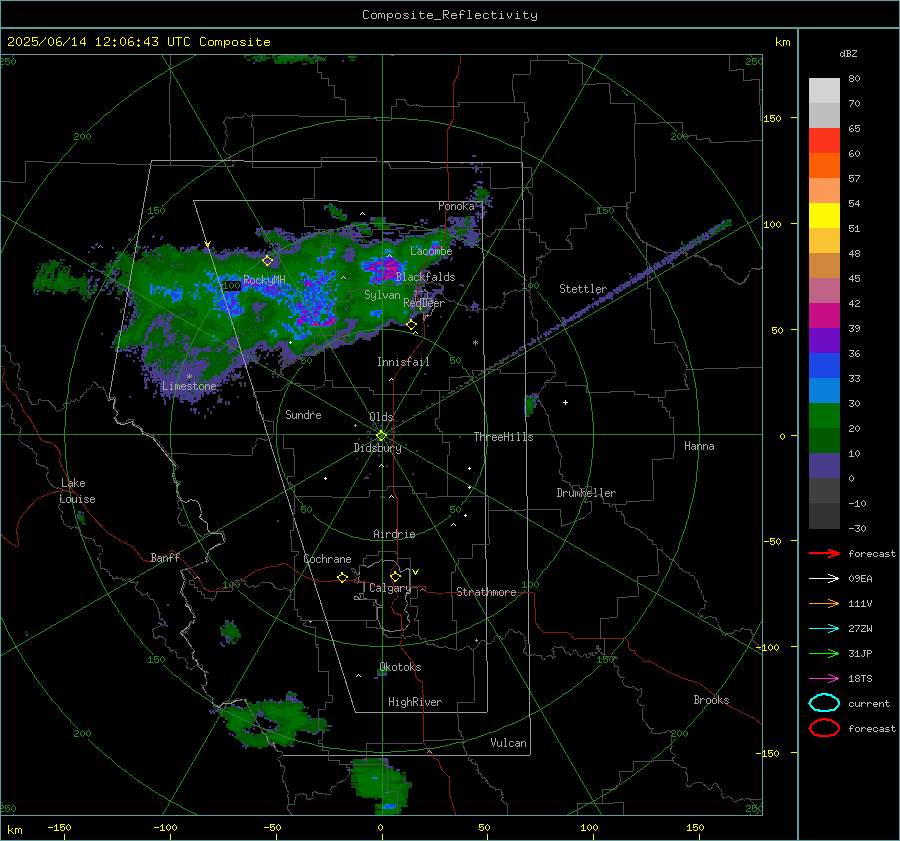
Task: Click the yellow diamond marker above RockyMH
Action: point(267,261)
